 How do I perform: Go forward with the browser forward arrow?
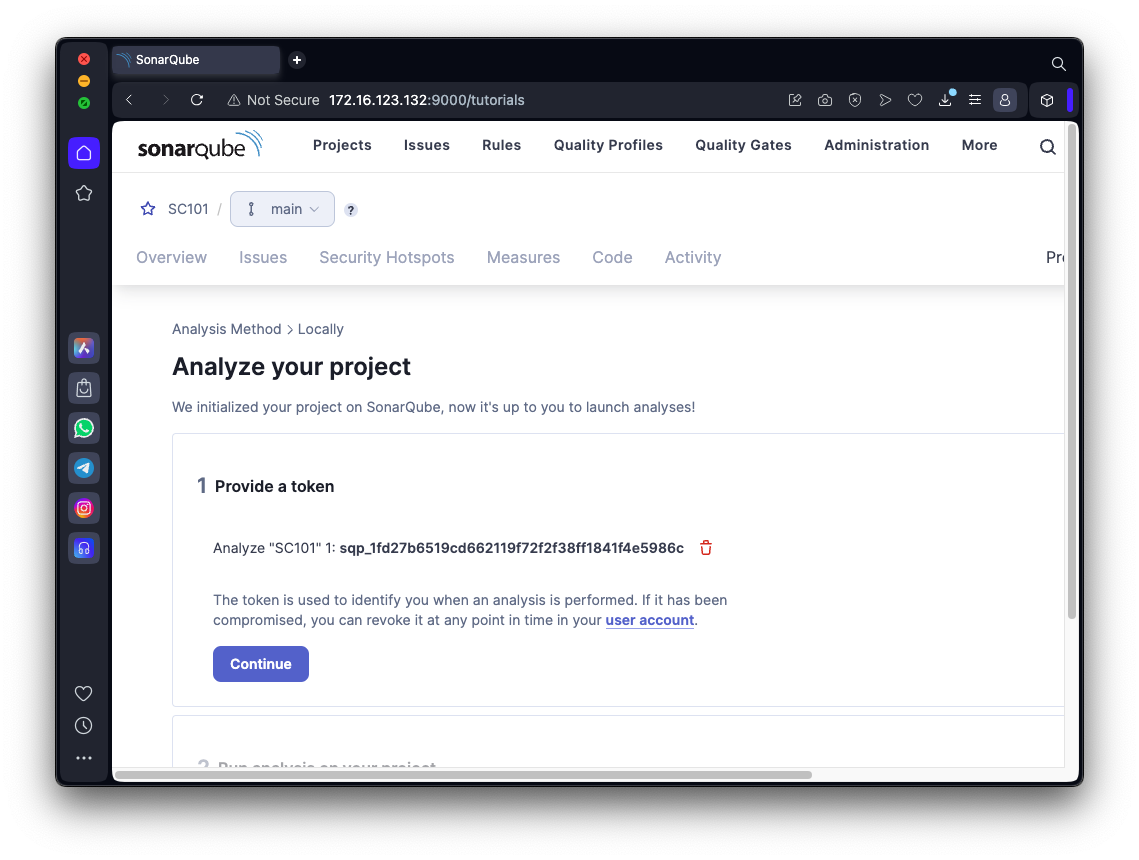166,100
